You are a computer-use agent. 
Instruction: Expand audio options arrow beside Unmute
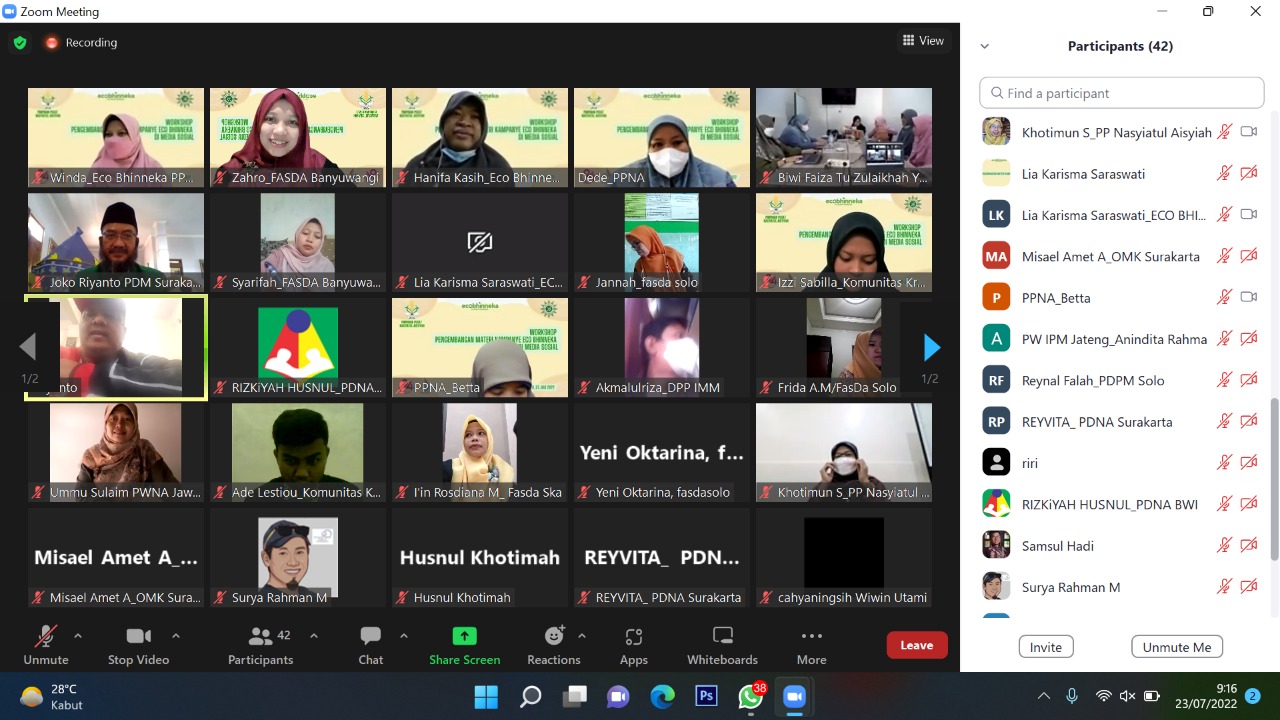pos(78,636)
